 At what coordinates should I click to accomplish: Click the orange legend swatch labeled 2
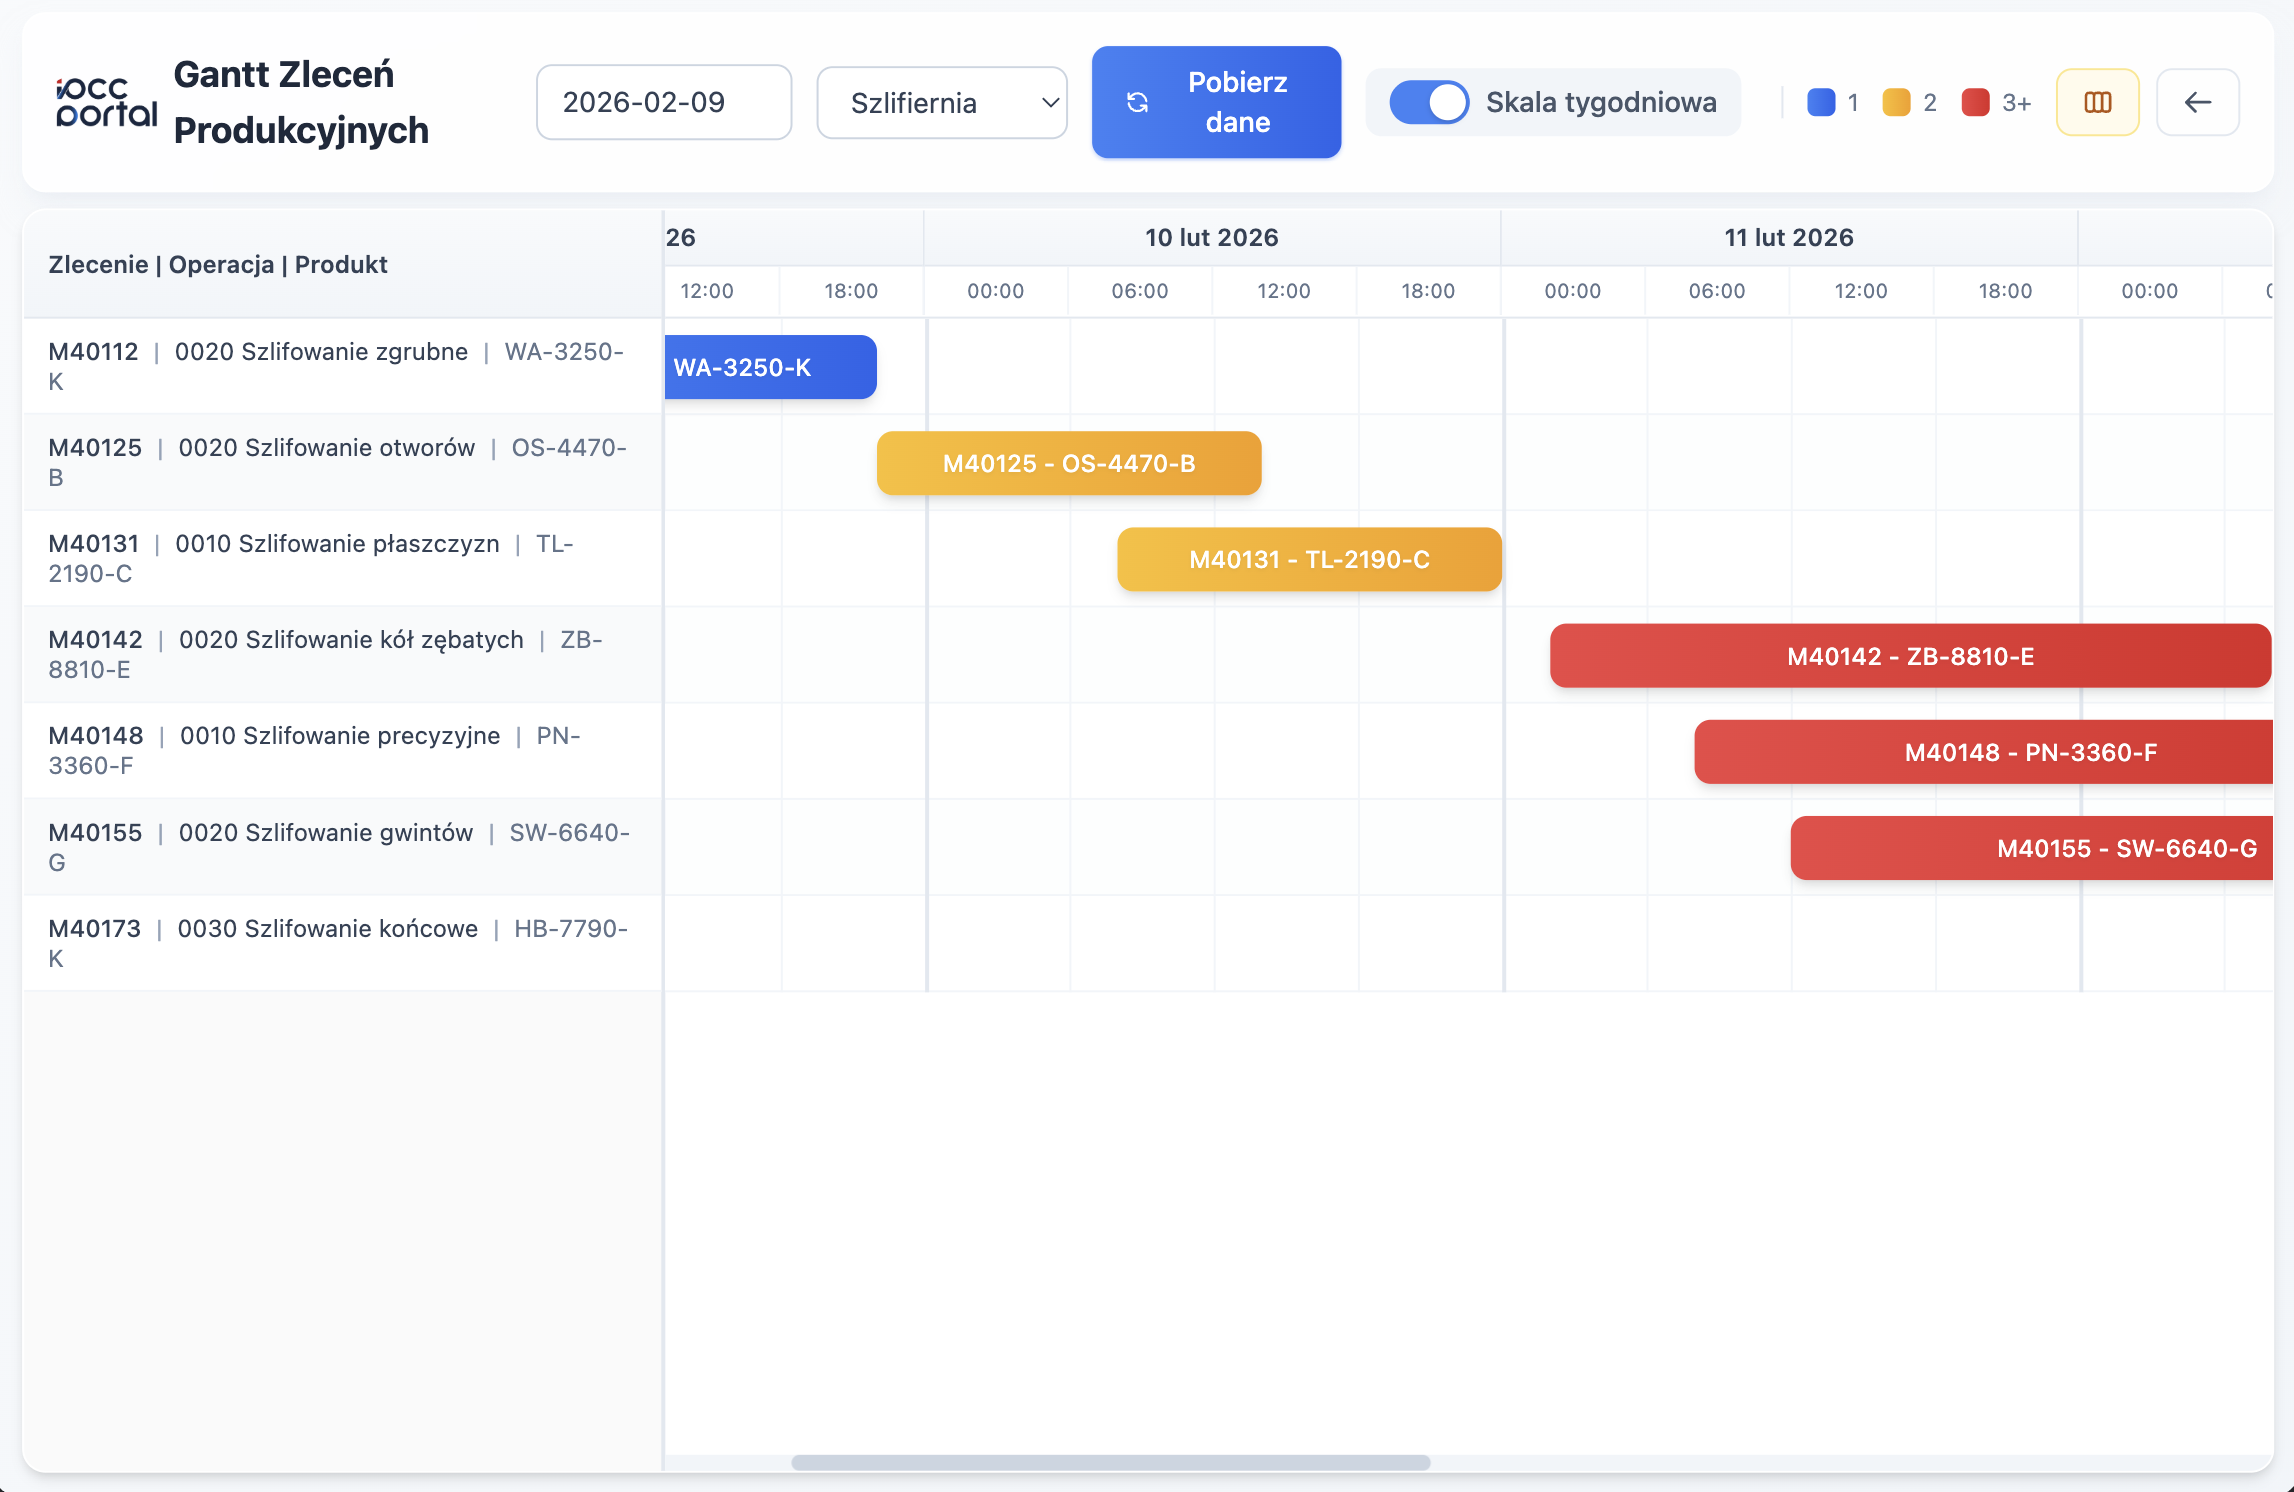coord(1896,102)
